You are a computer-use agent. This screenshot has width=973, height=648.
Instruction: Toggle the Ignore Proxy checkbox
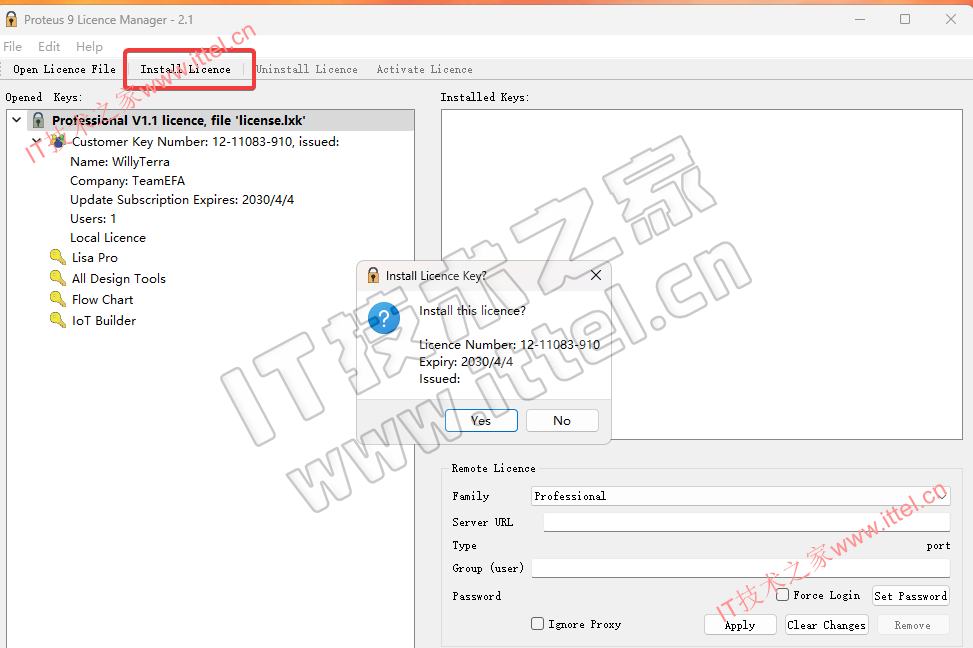pyautogui.click(x=537, y=623)
